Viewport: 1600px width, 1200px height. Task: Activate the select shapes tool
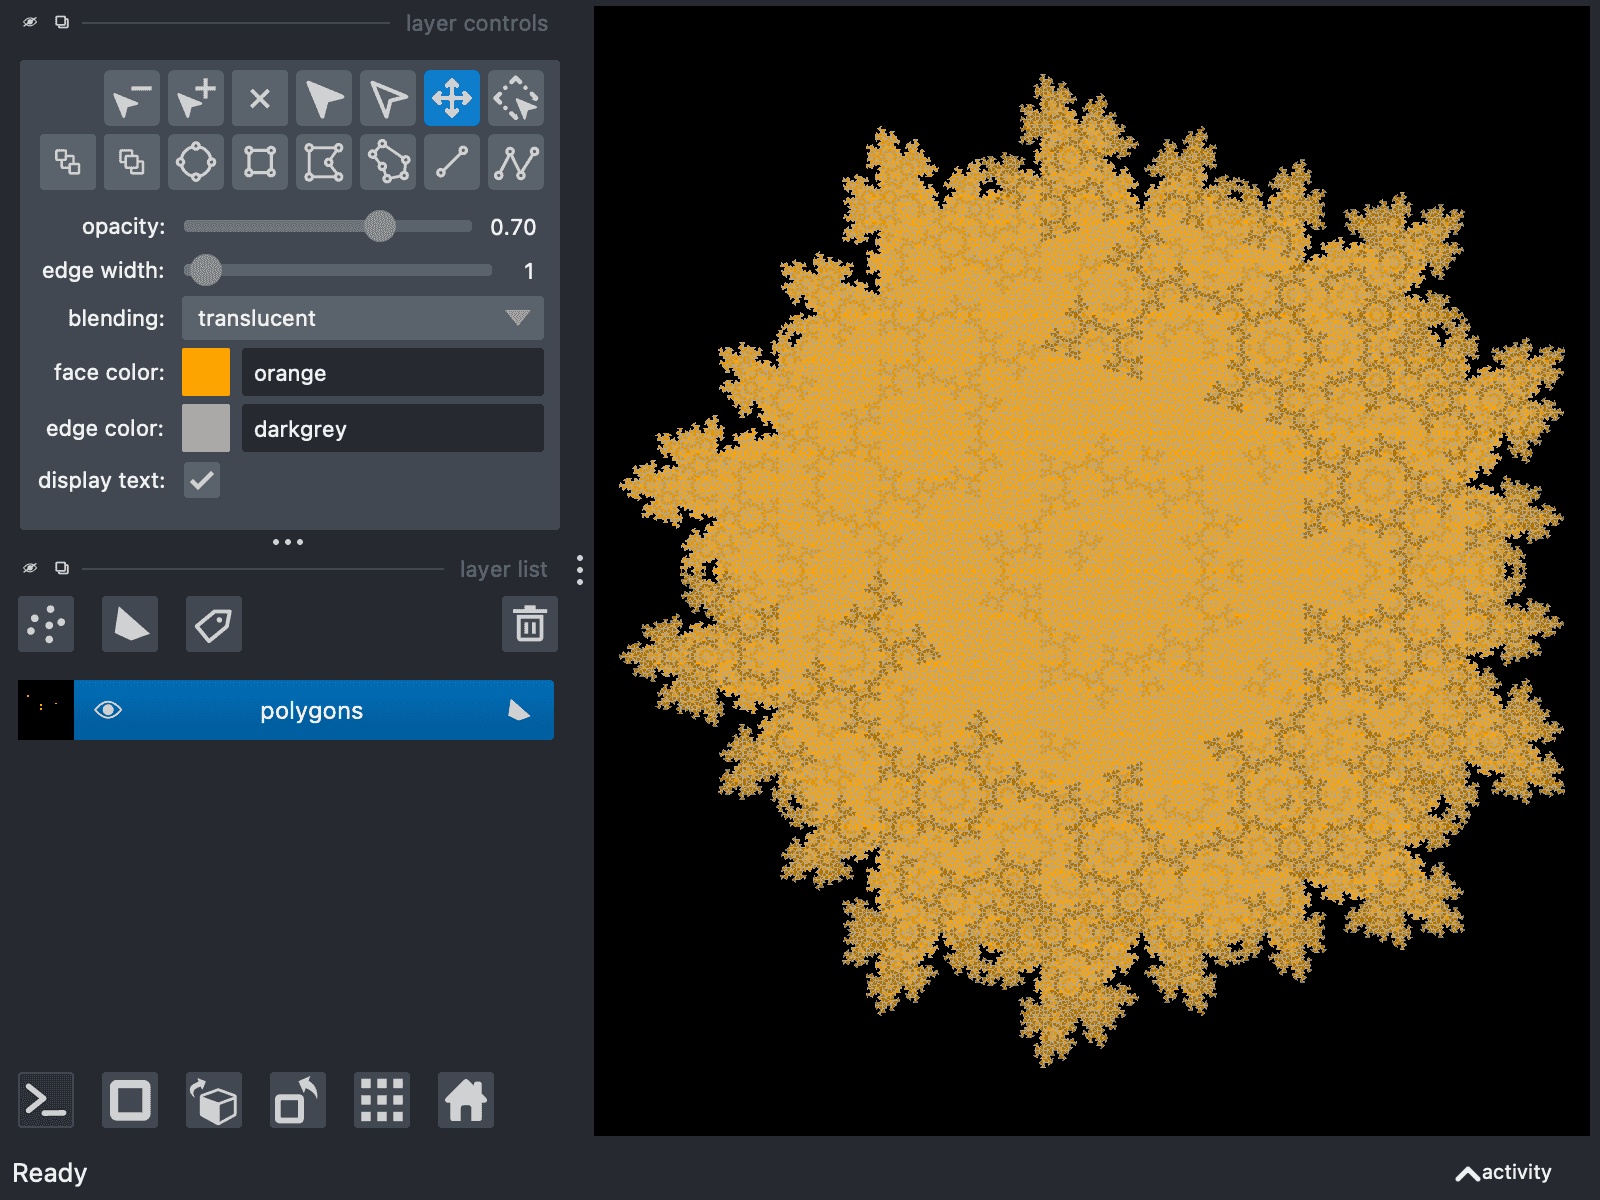click(x=324, y=98)
